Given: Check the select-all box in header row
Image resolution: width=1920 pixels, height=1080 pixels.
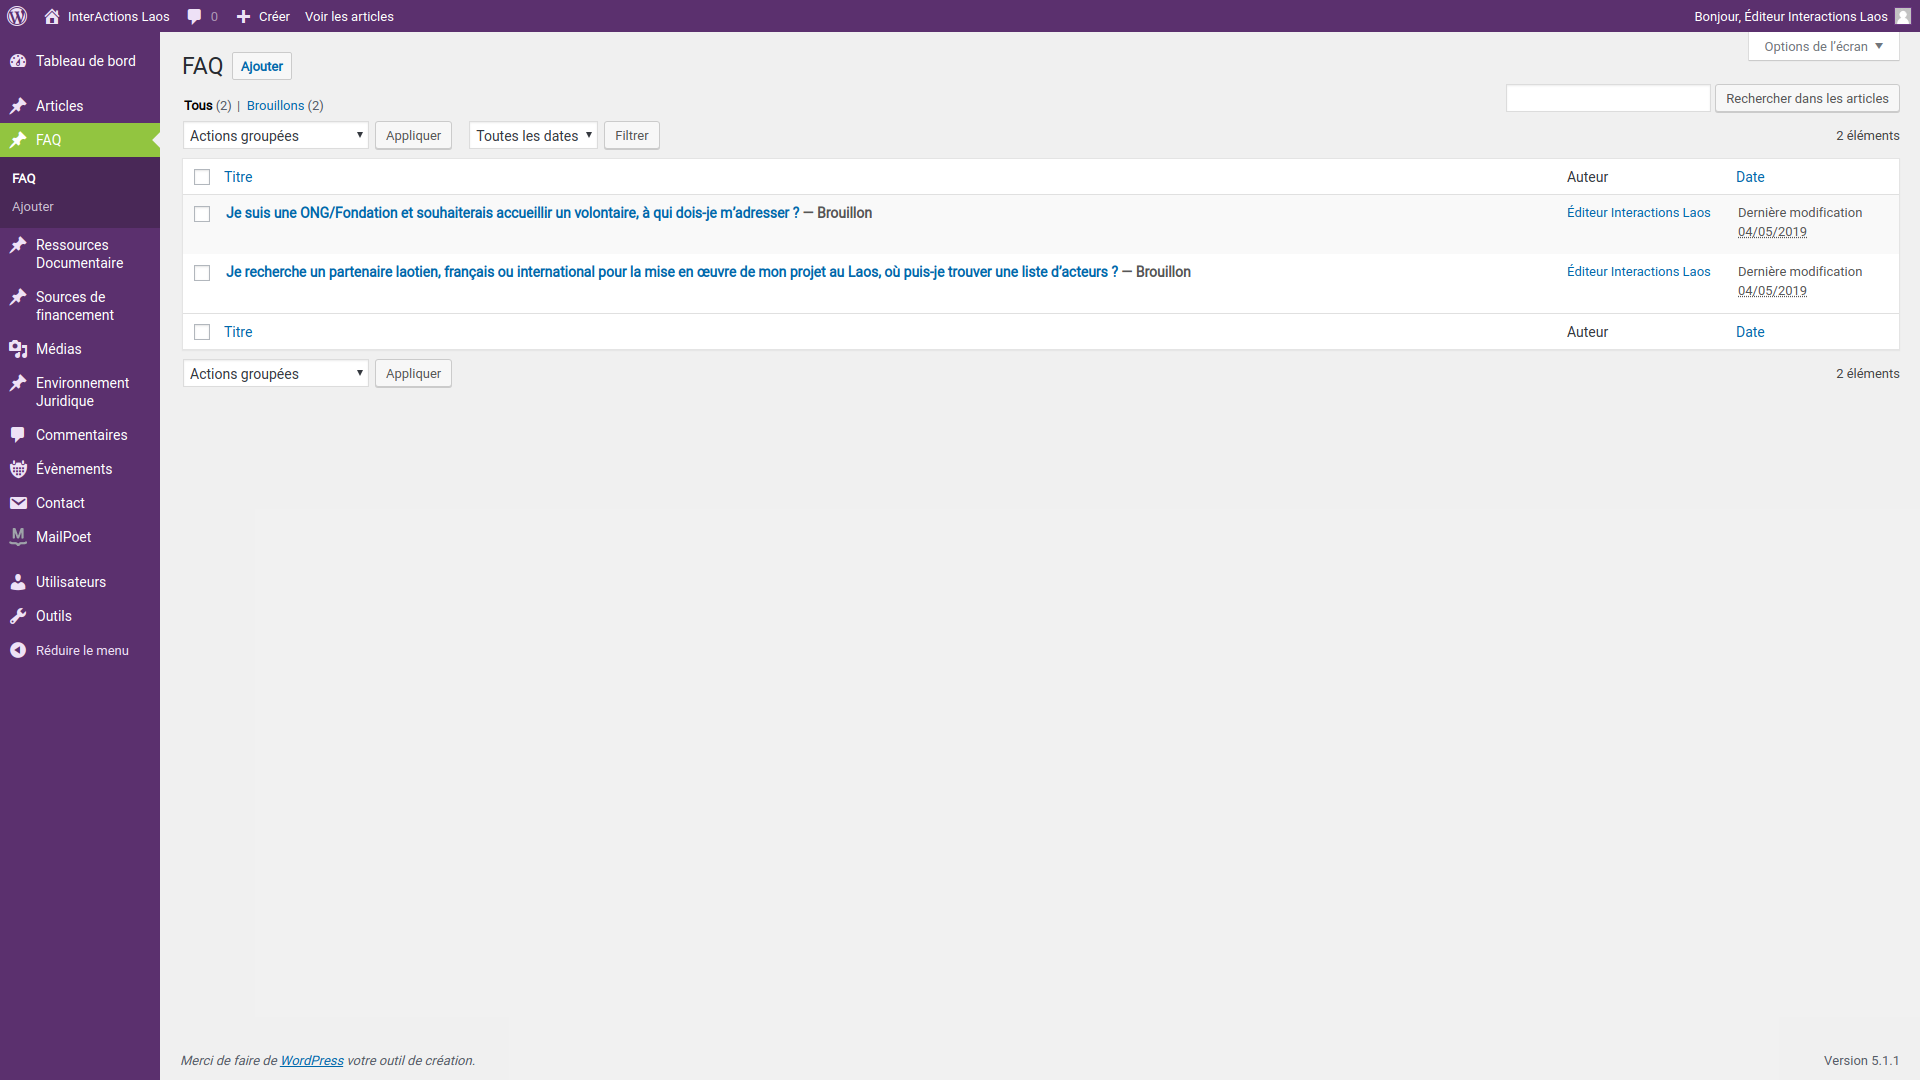Looking at the screenshot, I should [202, 177].
